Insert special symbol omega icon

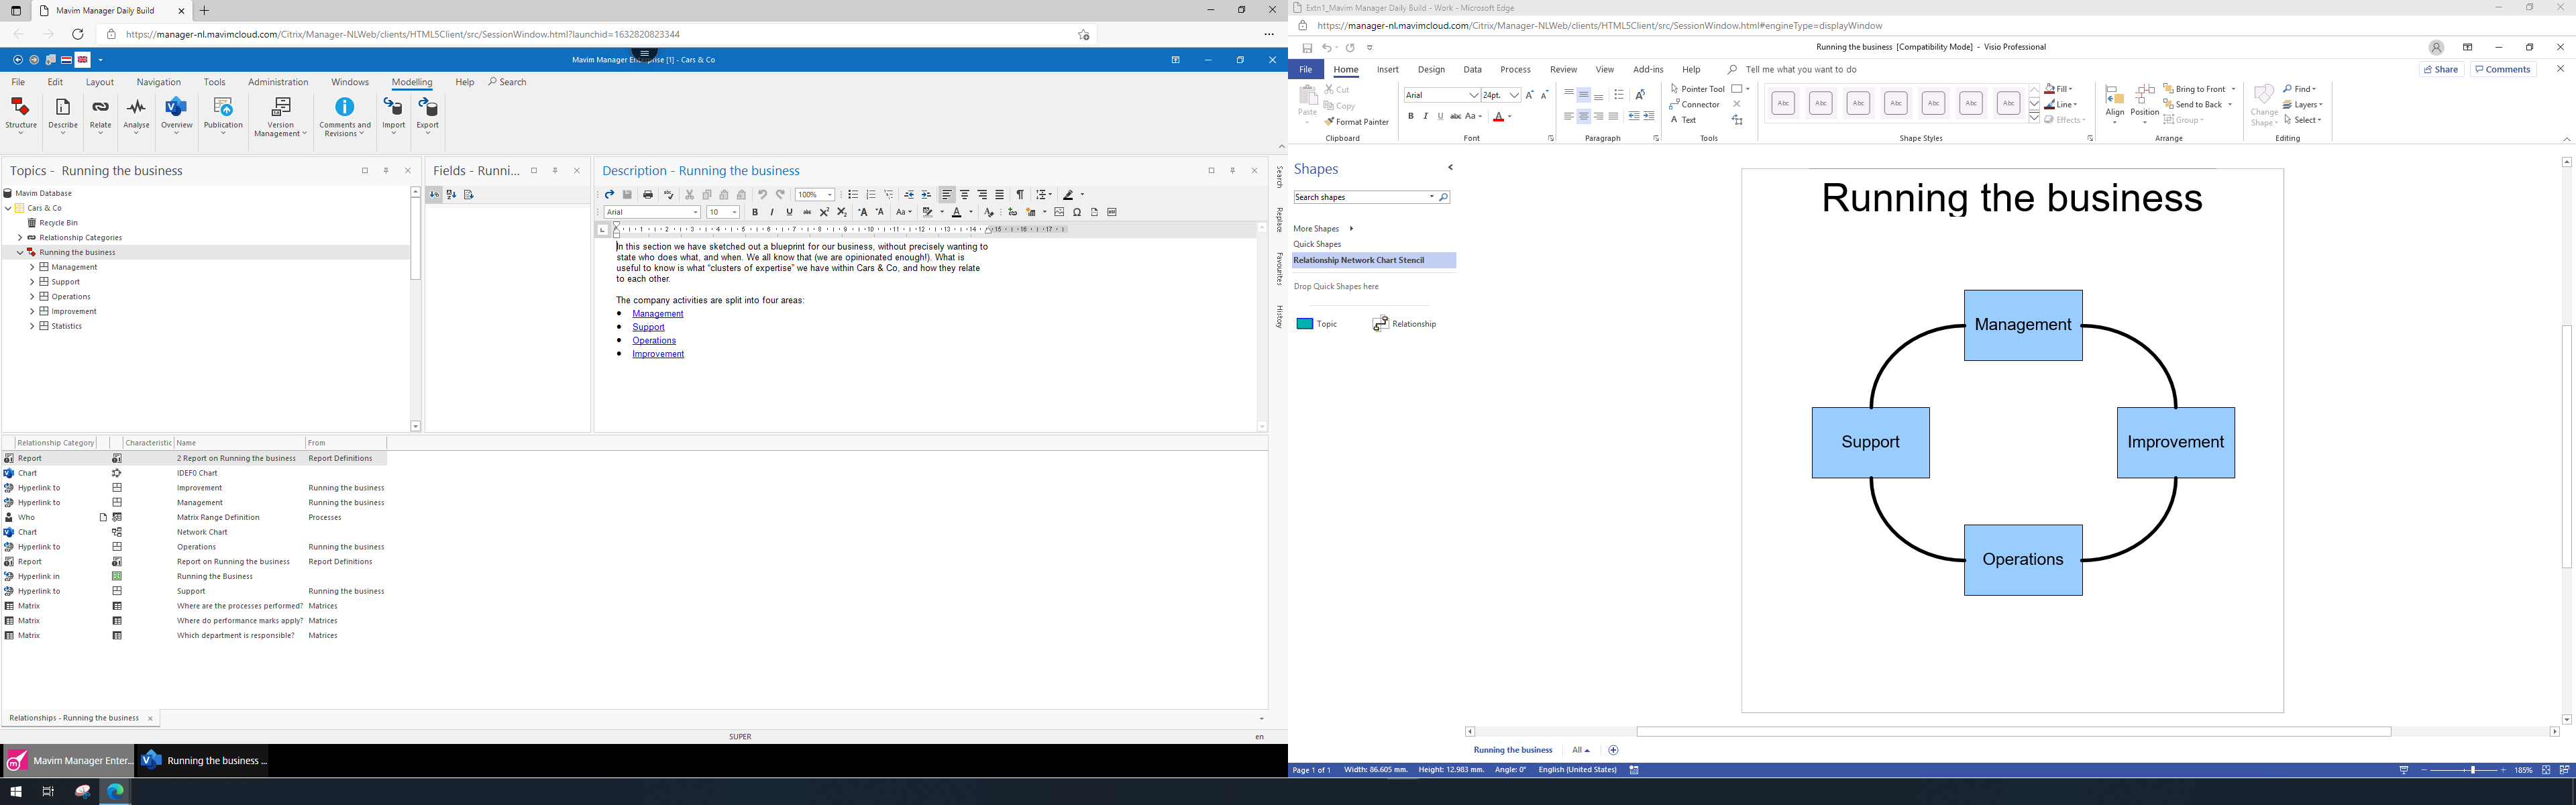(1077, 212)
